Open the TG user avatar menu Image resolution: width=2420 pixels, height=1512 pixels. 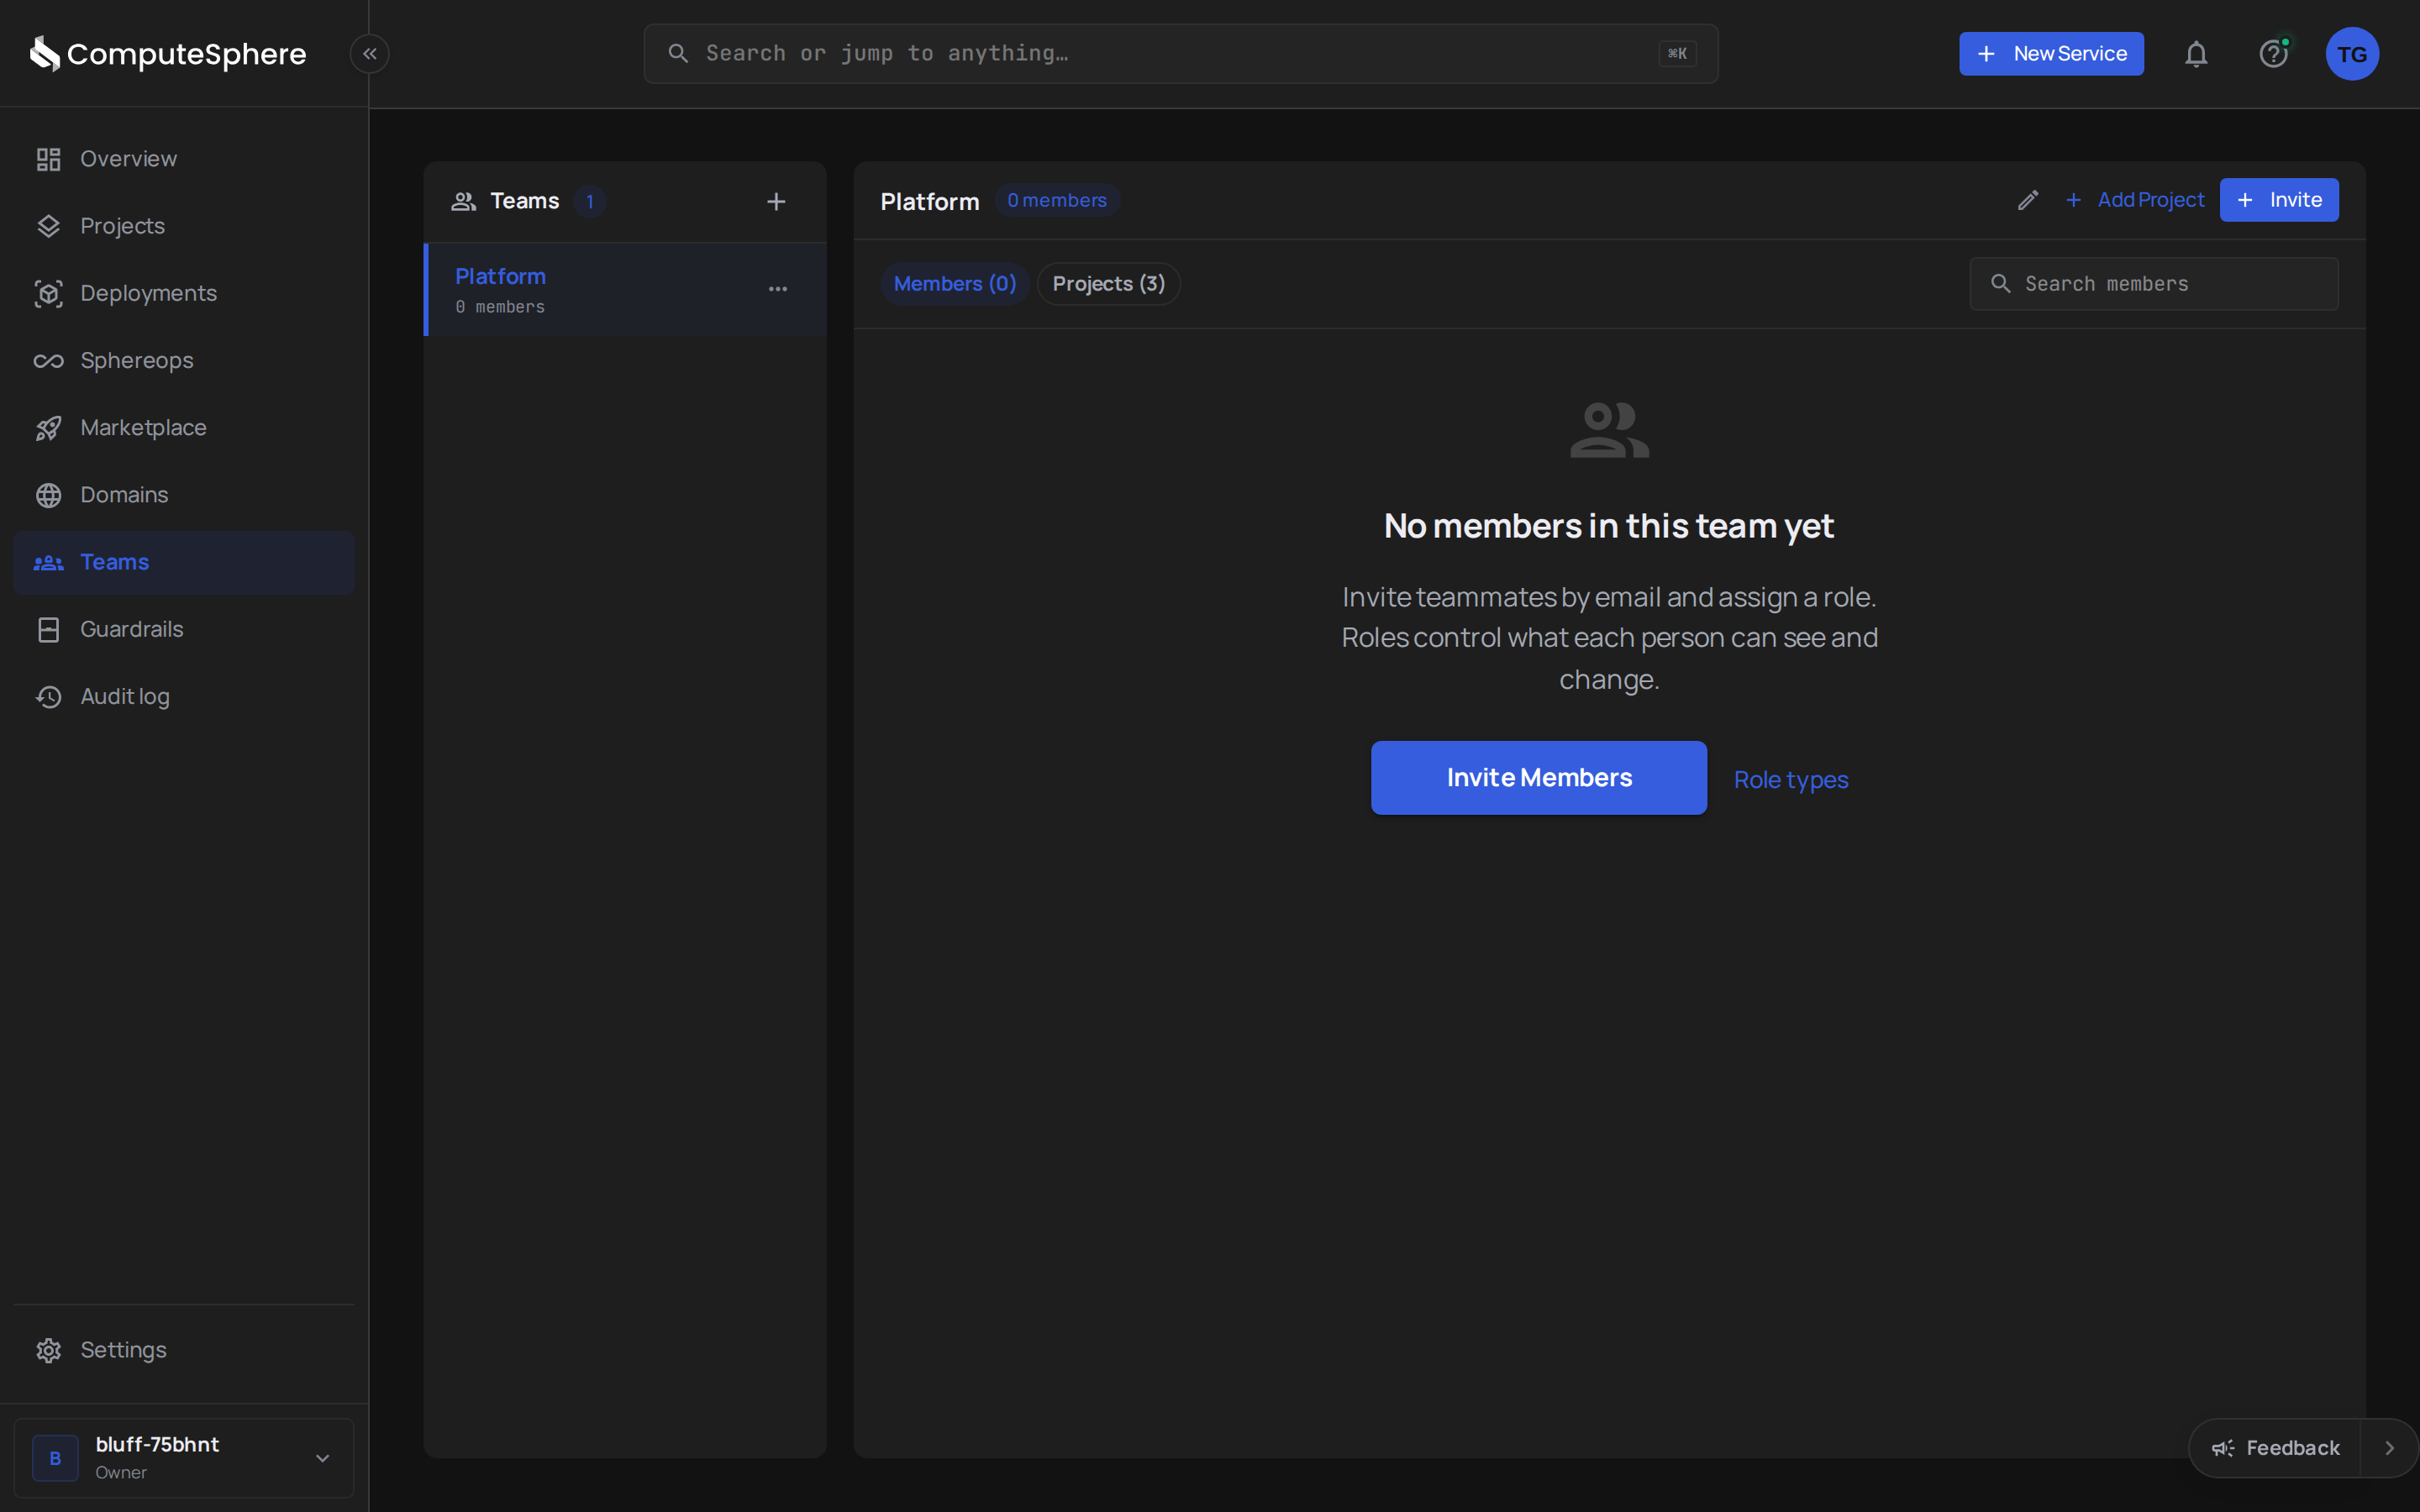click(x=2352, y=54)
